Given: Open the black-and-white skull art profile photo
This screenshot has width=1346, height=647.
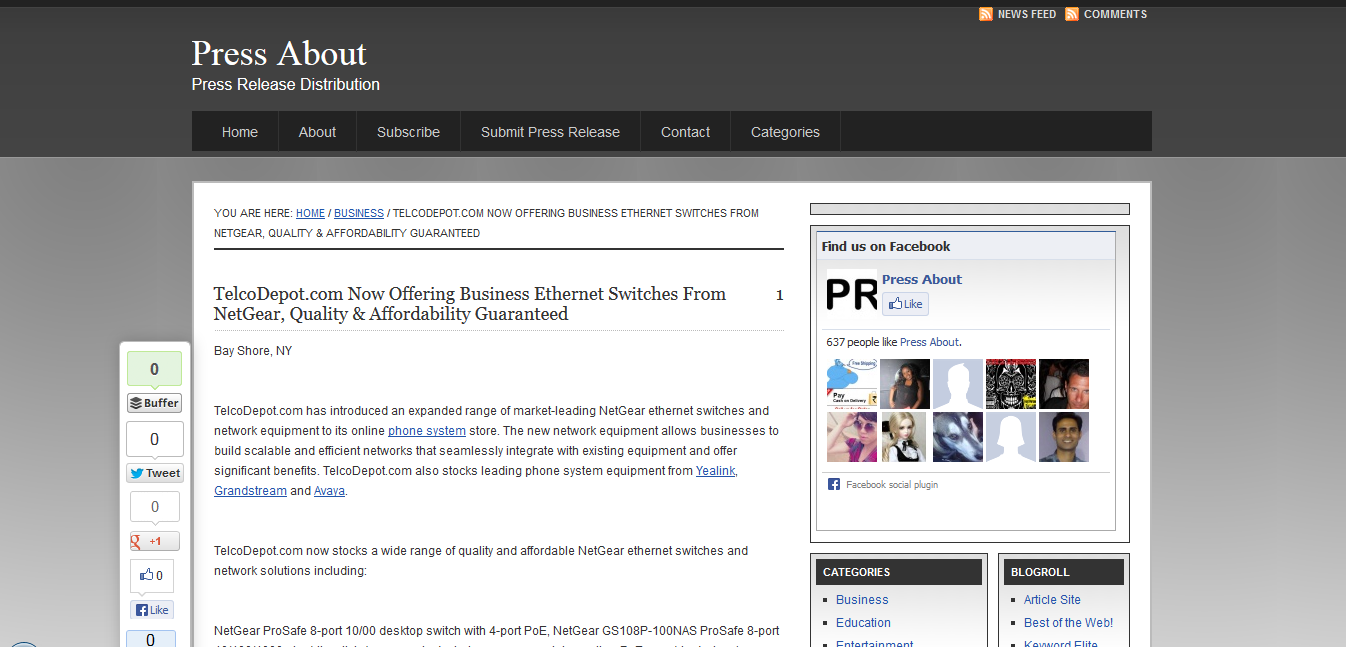Looking at the screenshot, I should click(x=1011, y=384).
